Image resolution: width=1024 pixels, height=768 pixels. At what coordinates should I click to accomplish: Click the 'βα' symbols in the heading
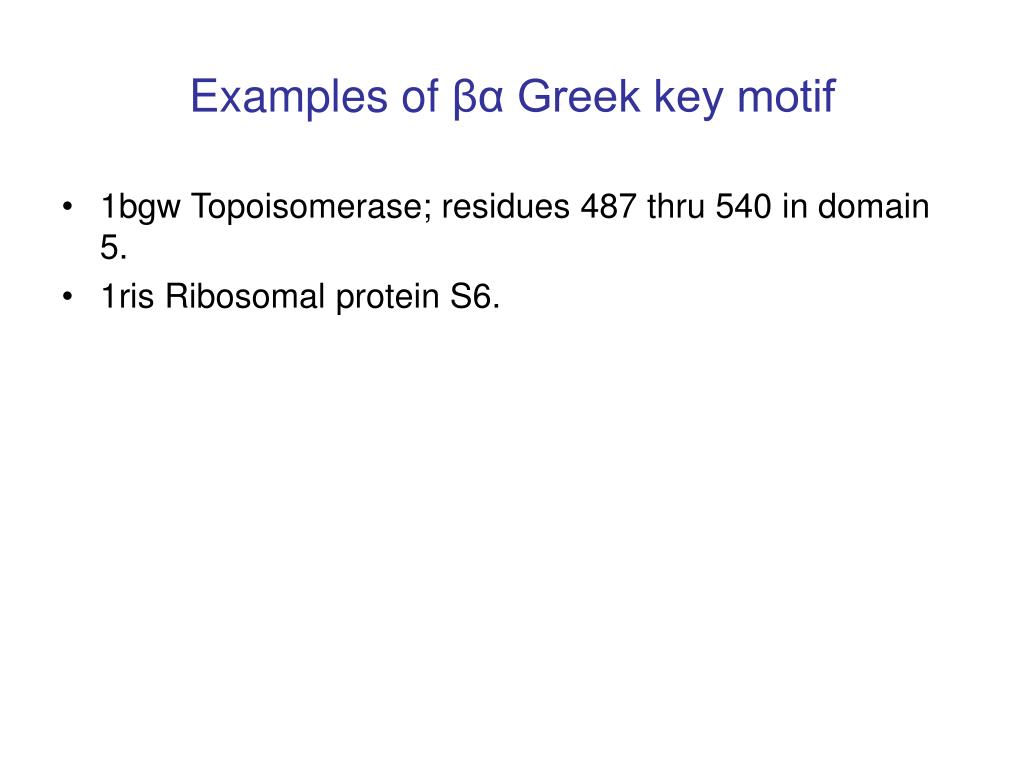[478, 98]
